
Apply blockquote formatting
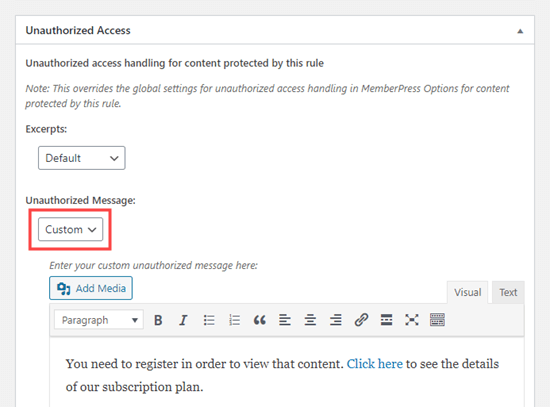[260, 320]
